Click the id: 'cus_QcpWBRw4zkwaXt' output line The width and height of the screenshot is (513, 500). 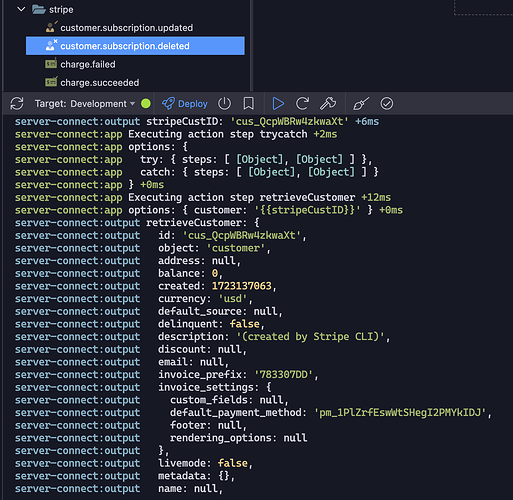[x=161, y=236]
